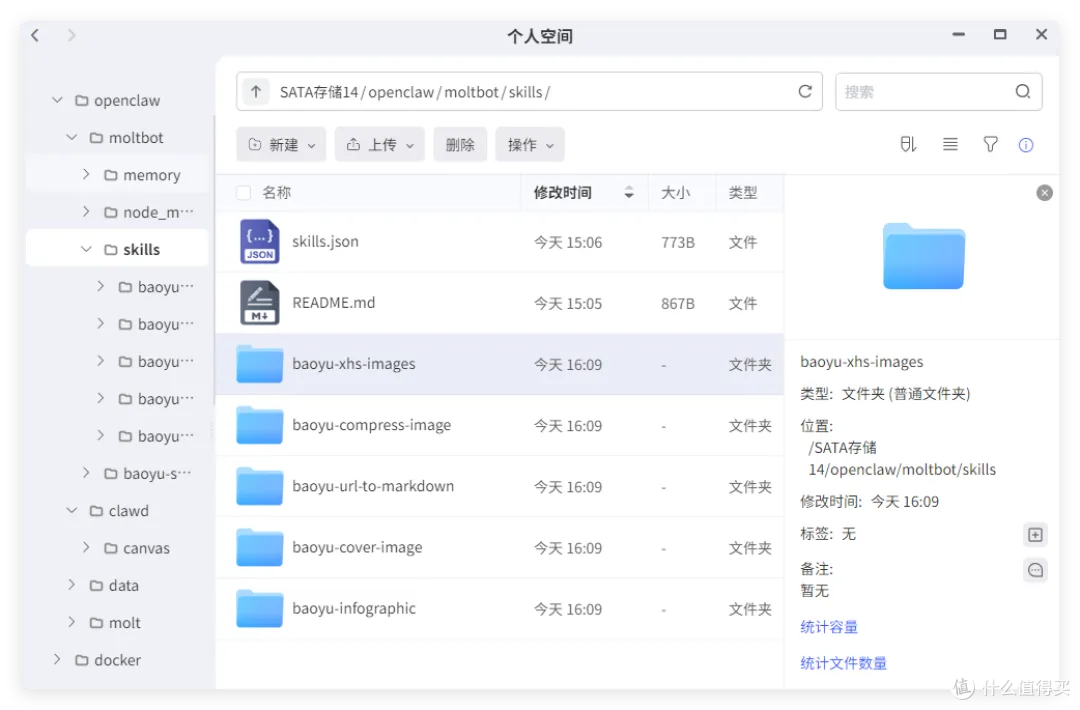Close the details panel
Image resolution: width=1080 pixels, height=710 pixels.
pyautogui.click(x=1044, y=193)
